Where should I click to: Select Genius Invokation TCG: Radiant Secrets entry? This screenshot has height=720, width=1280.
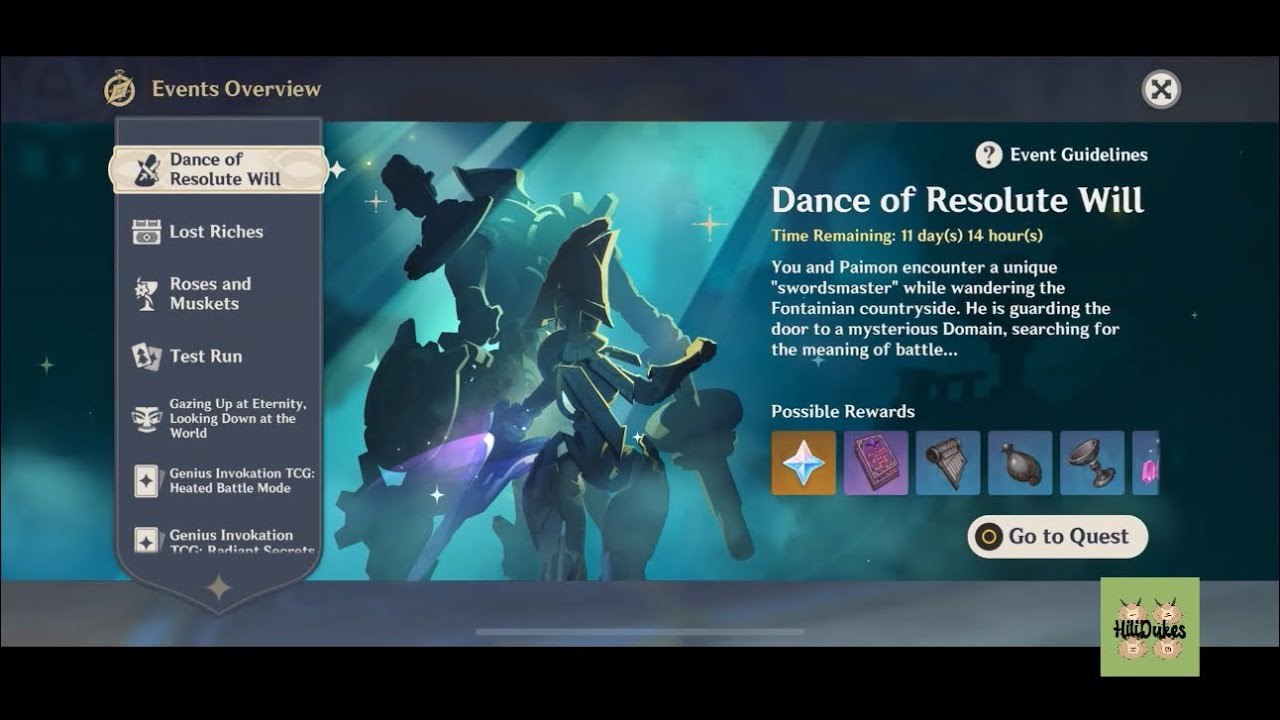tap(218, 541)
